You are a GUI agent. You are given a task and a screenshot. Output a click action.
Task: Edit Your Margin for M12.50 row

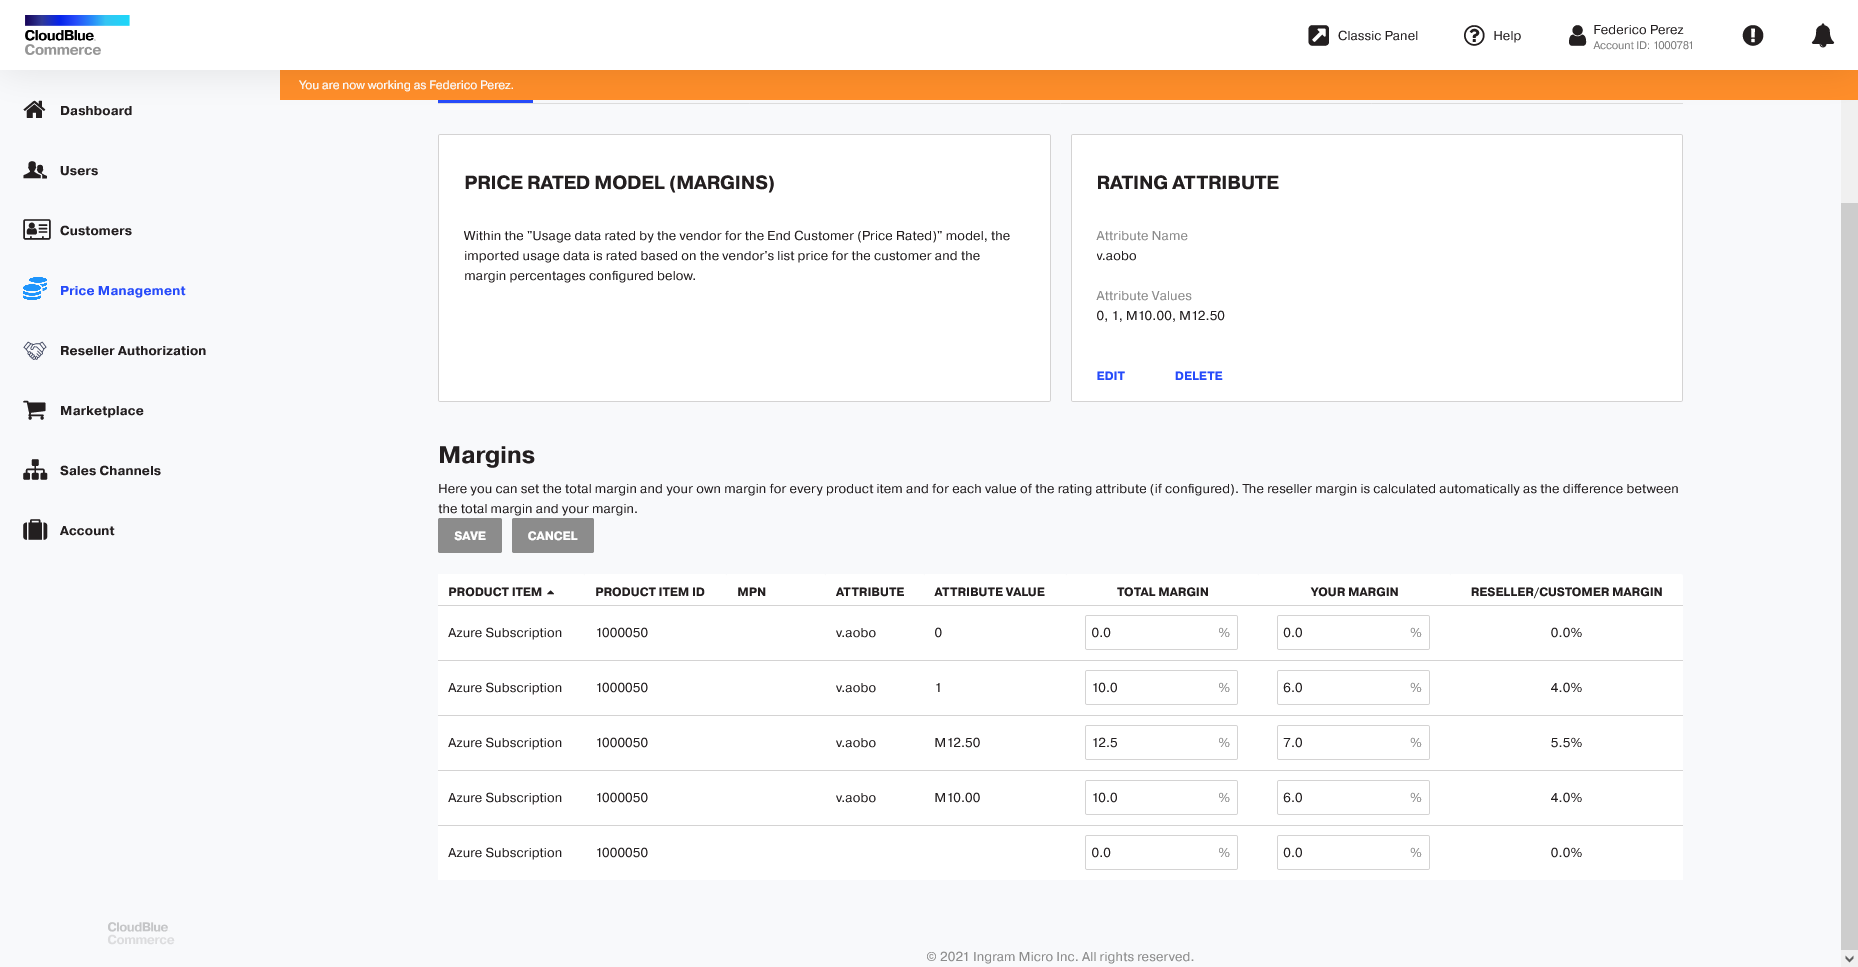point(1353,743)
